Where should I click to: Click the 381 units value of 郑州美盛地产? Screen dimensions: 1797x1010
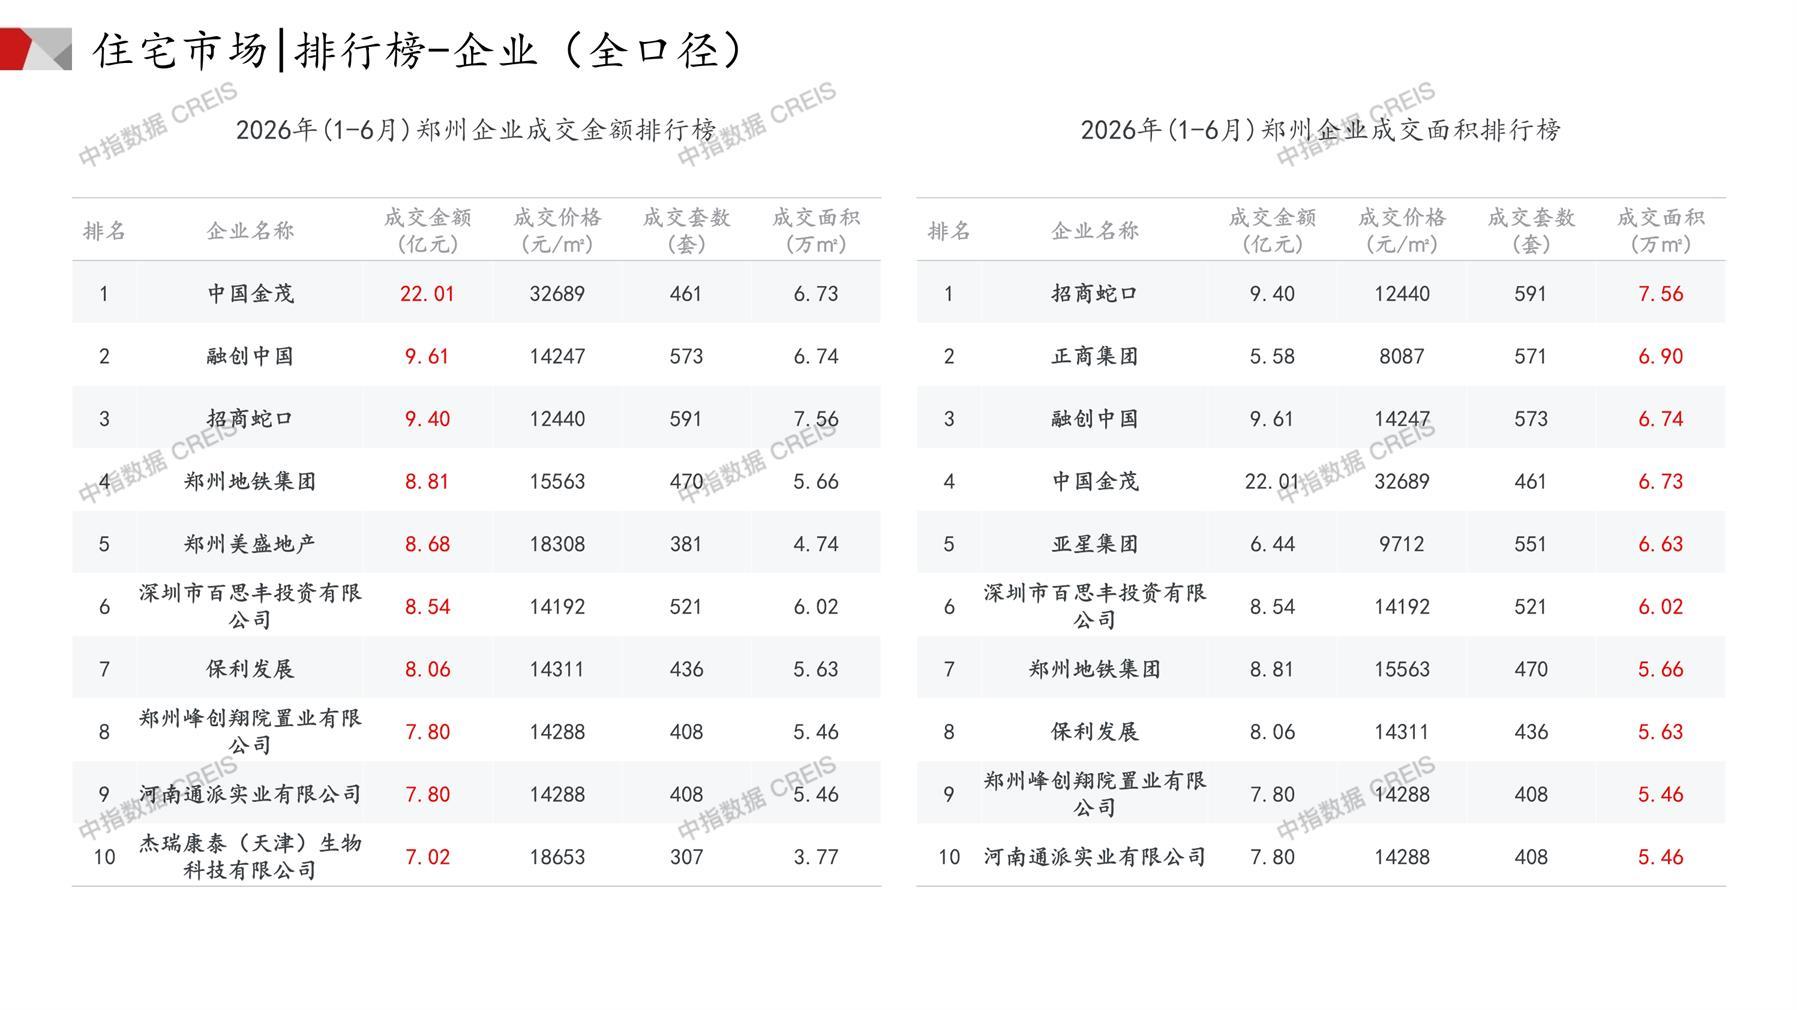[x=686, y=544]
